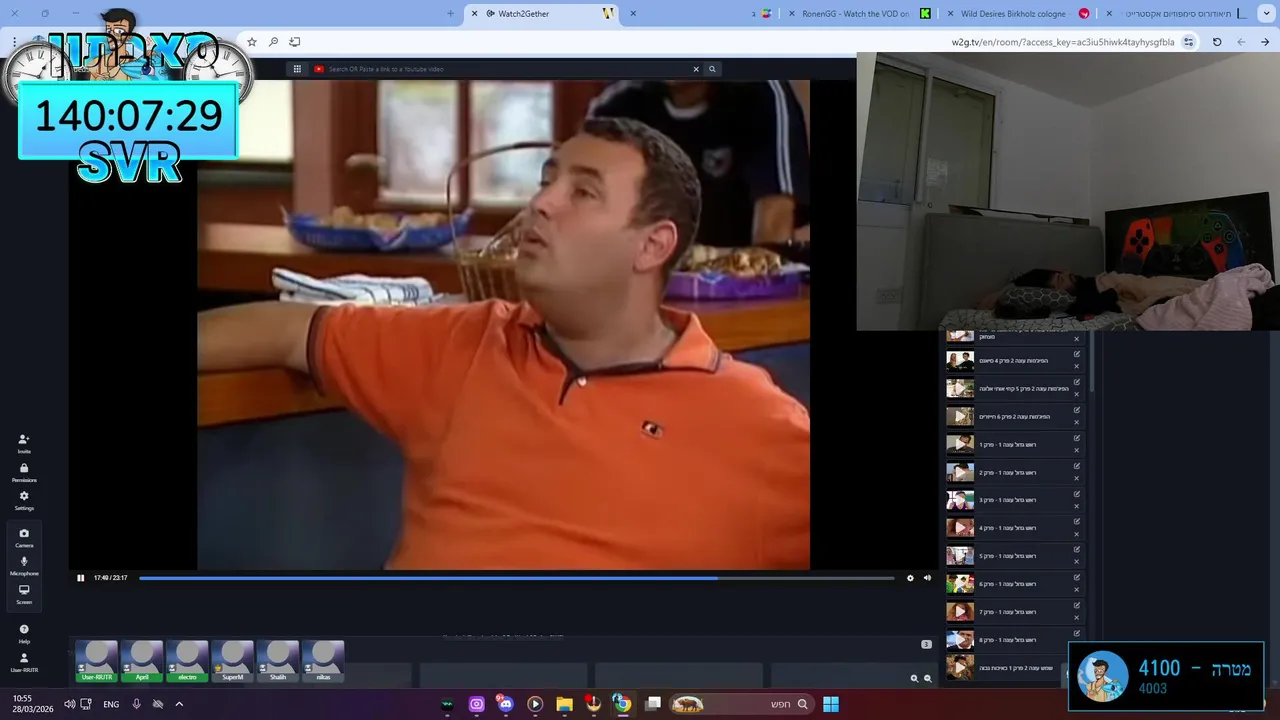Switch to the Watch2Gether browser tab
This screenshot has height=720, width=1280.
coord(541,14)
